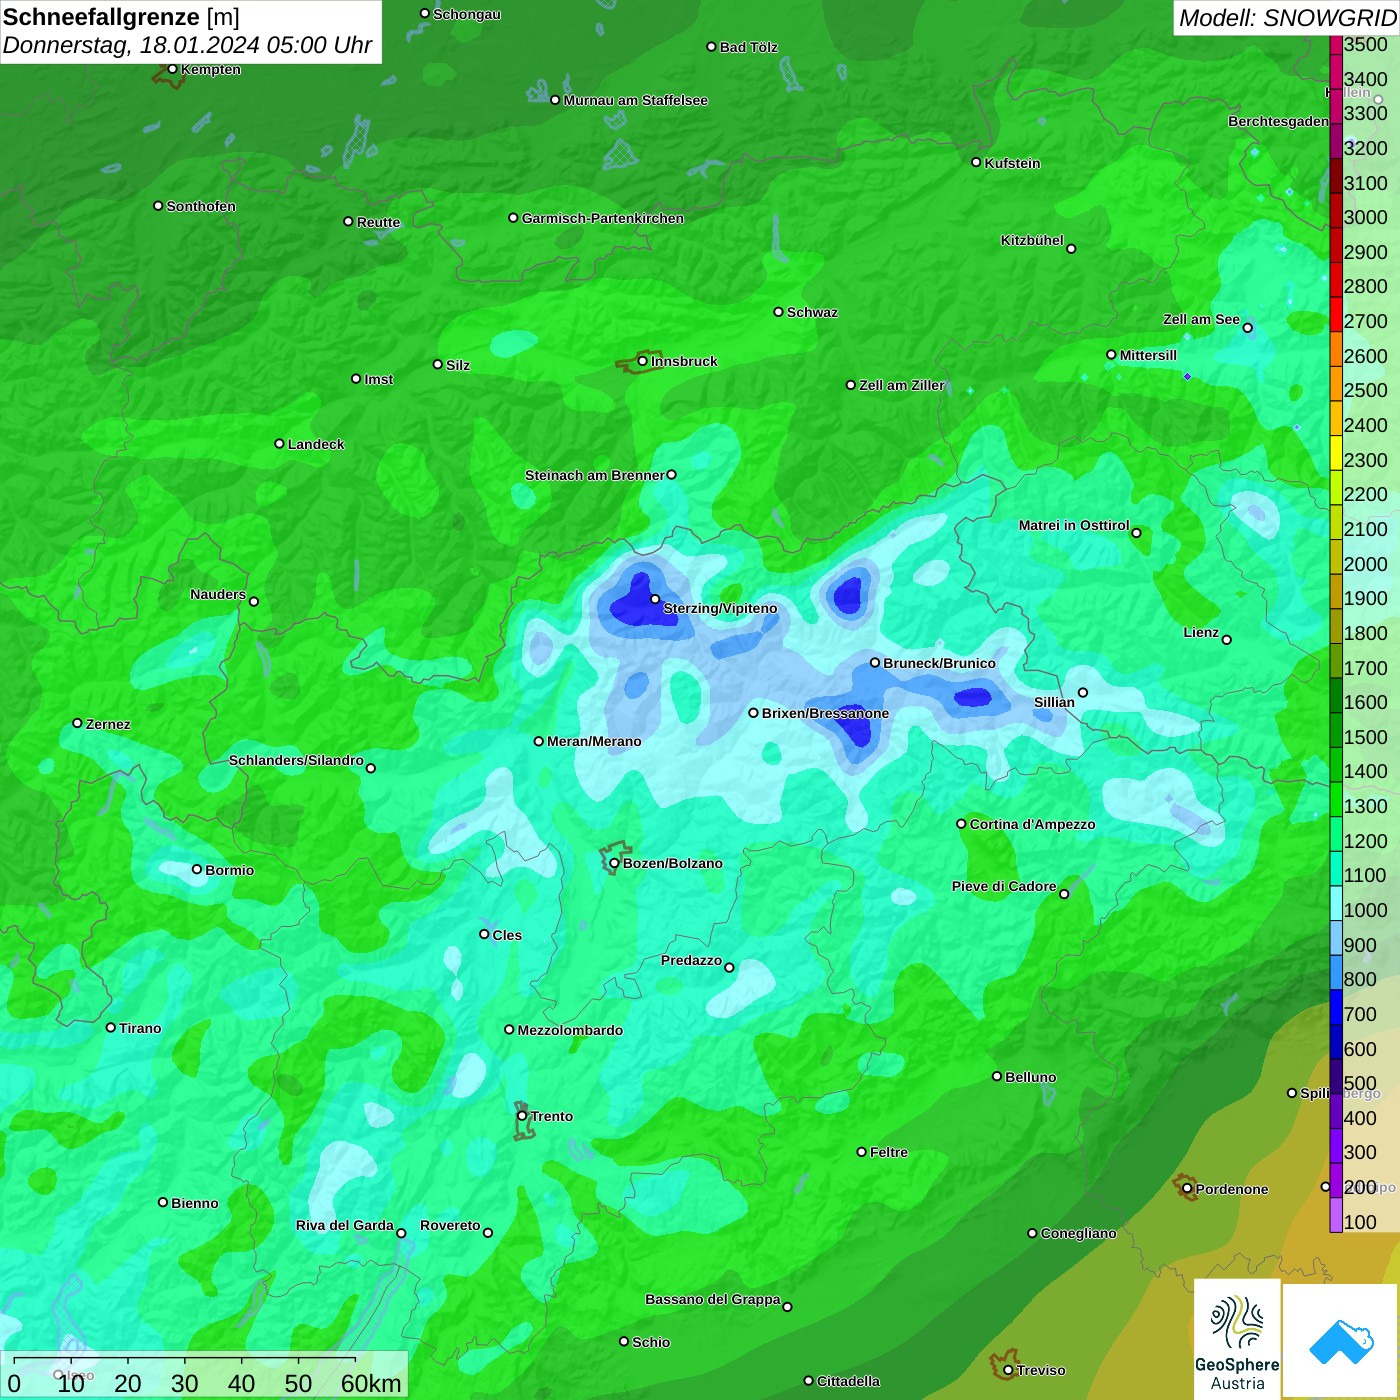
Task: Click the "Meran/Merano" label
Action: (594, 741)
